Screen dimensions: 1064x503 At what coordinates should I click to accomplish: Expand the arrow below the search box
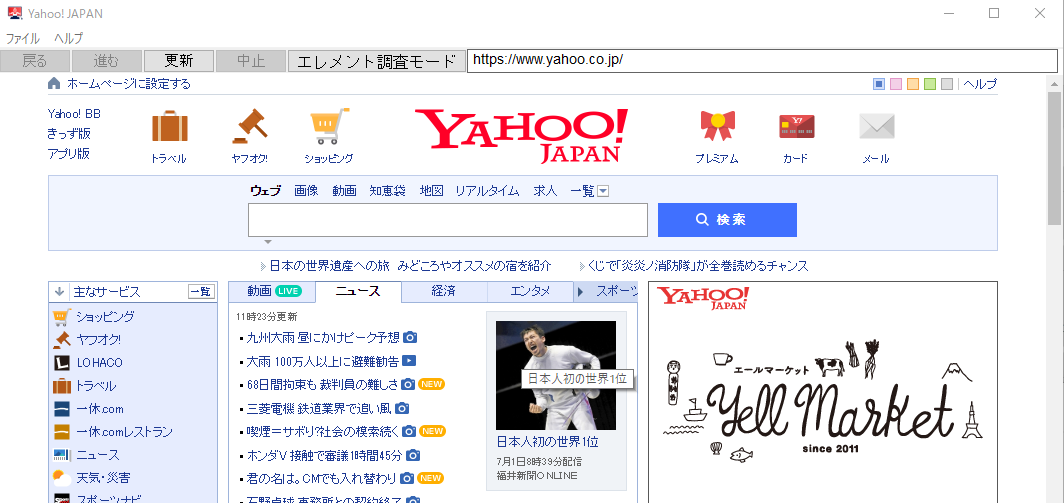tap(268, 242)
